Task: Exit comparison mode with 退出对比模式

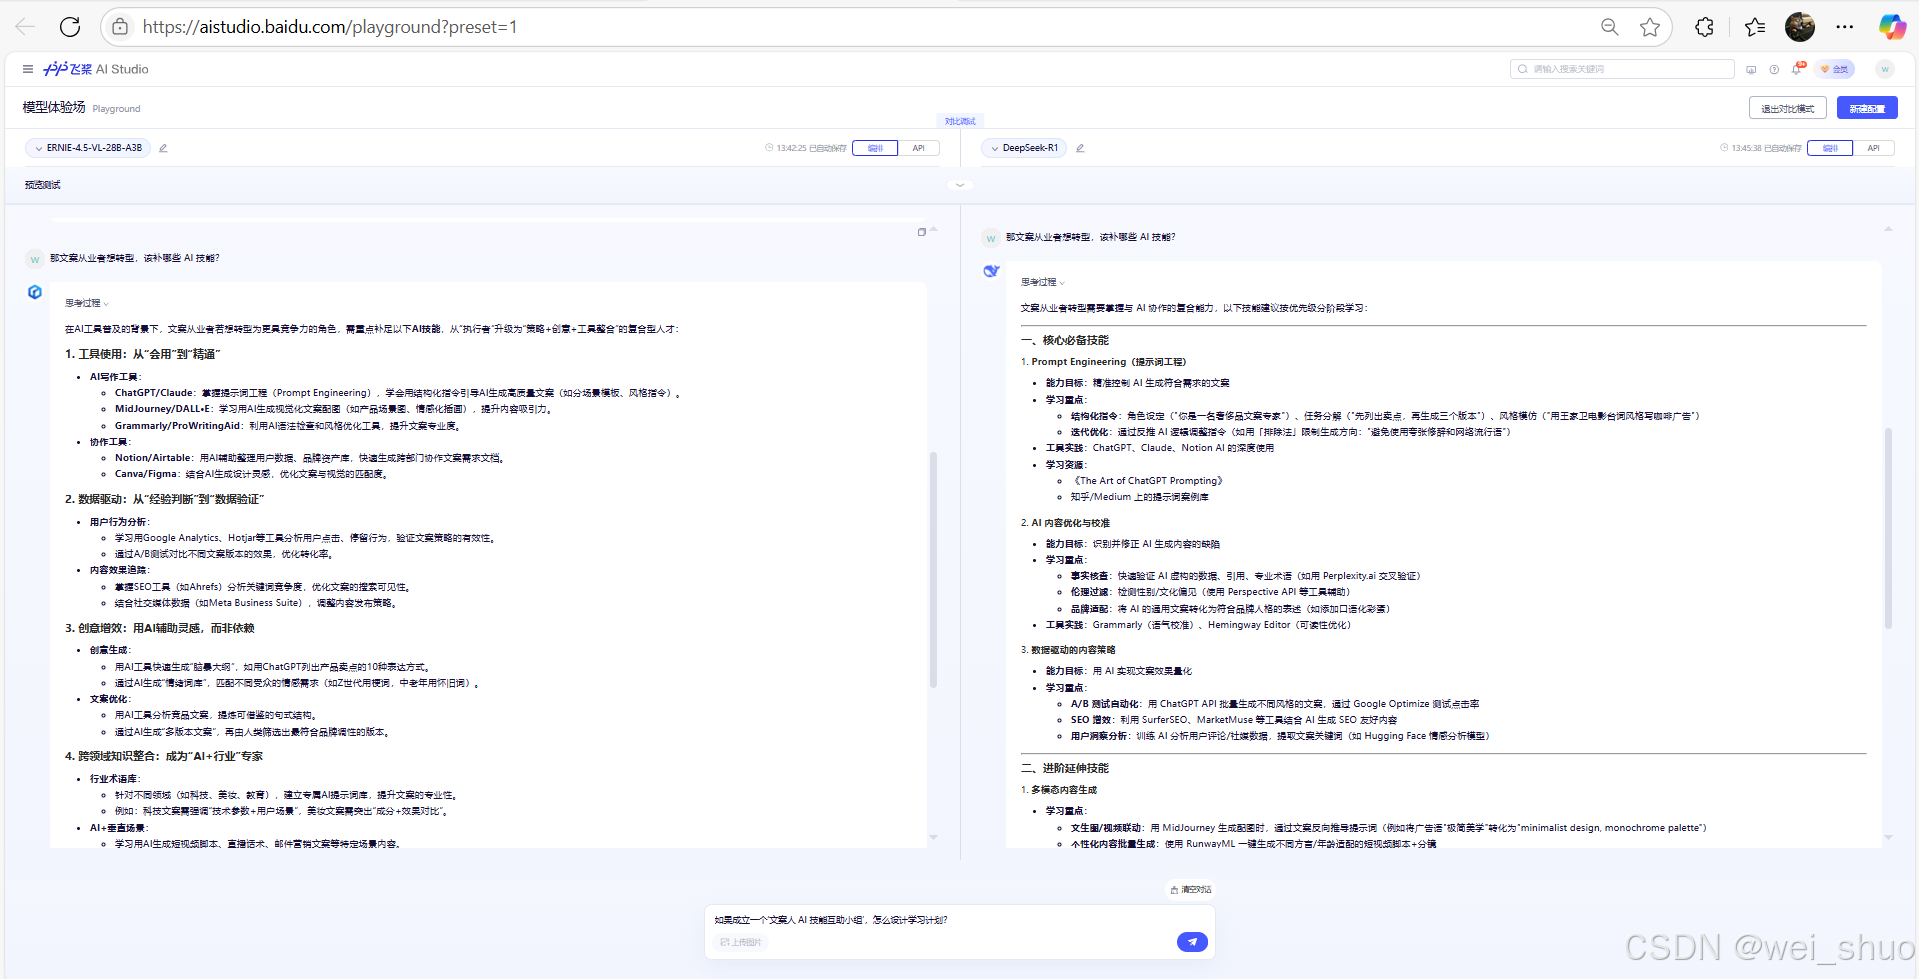Action: click(x=1788, y=108)
